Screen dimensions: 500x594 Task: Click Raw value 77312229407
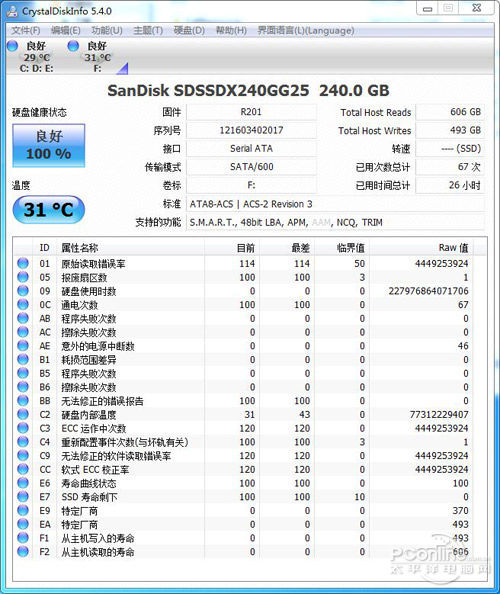point(439,414)
